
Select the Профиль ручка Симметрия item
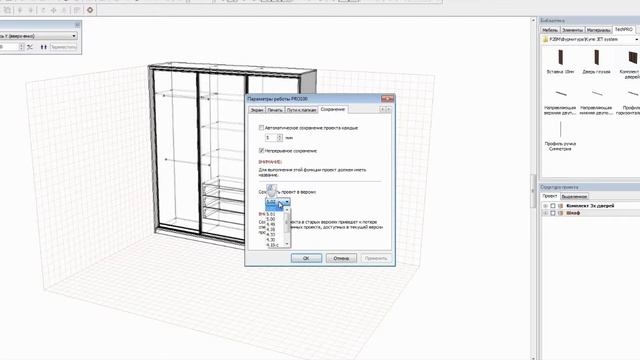click(x=560, y=136)
